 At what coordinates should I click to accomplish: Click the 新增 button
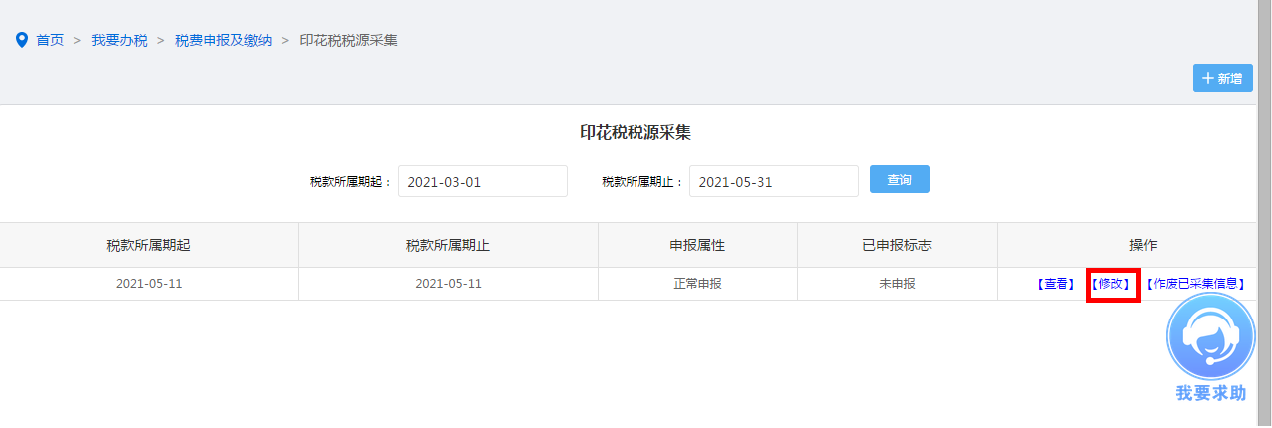point(1222,78)
